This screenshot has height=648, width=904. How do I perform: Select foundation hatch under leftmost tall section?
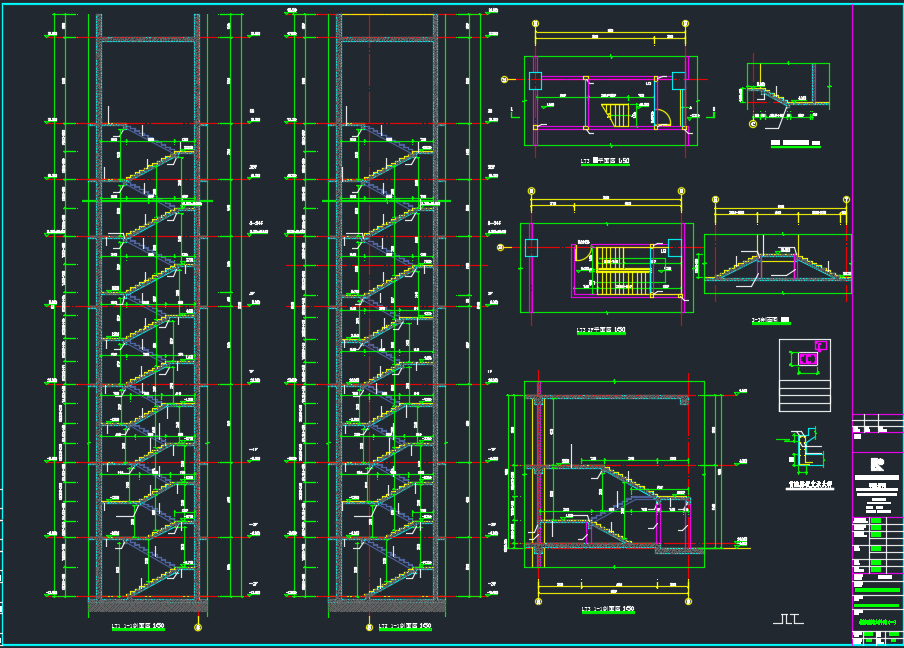point(148,605)
